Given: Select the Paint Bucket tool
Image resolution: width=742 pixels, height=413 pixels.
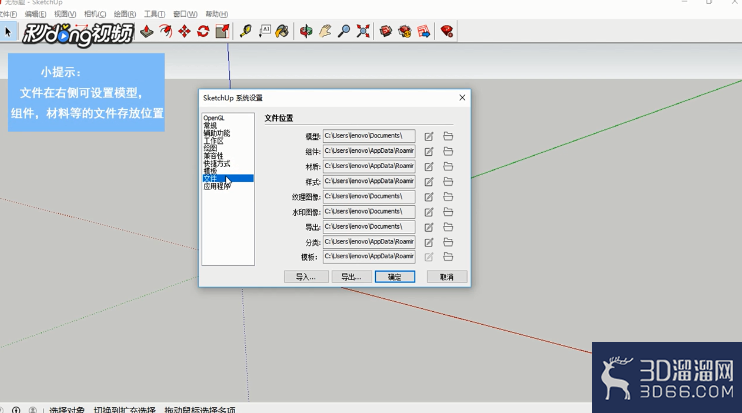Looking at the screenshot, I should point(283,32).
